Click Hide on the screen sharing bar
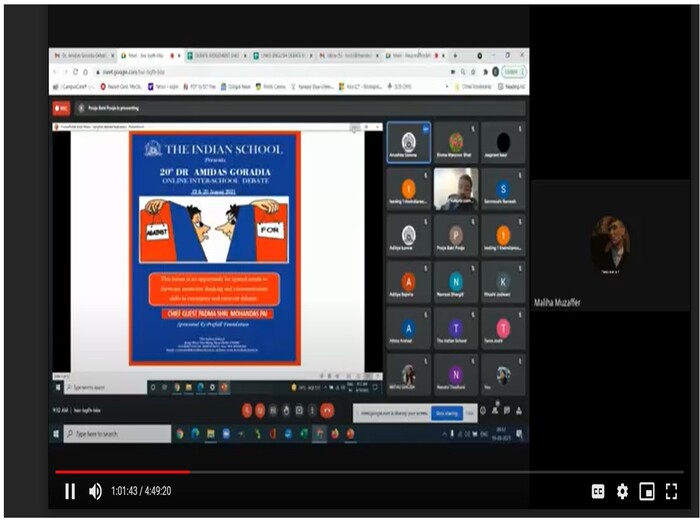 coord(470,413)
